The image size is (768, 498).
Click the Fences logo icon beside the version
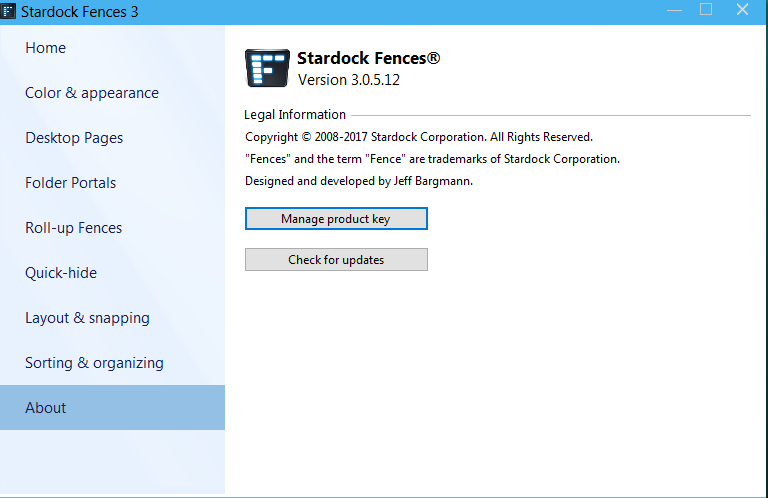pos(267,68)
